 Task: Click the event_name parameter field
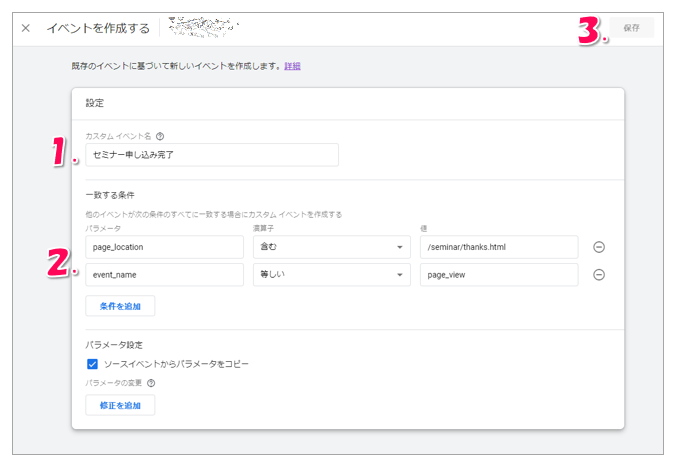(x=164, y=275)
